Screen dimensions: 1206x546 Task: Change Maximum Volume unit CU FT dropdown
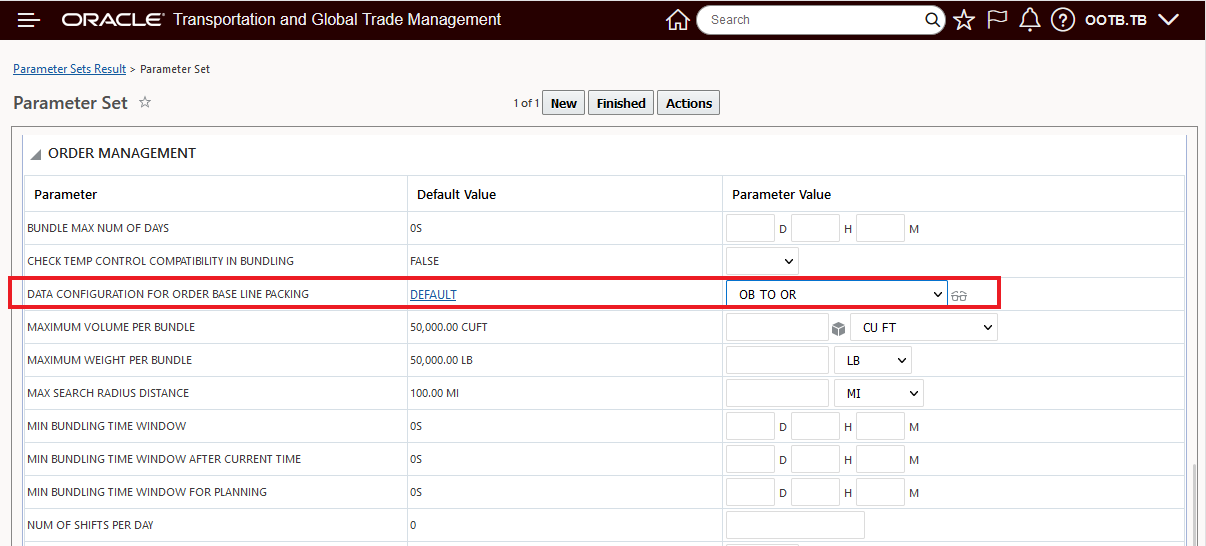(923, 327)
